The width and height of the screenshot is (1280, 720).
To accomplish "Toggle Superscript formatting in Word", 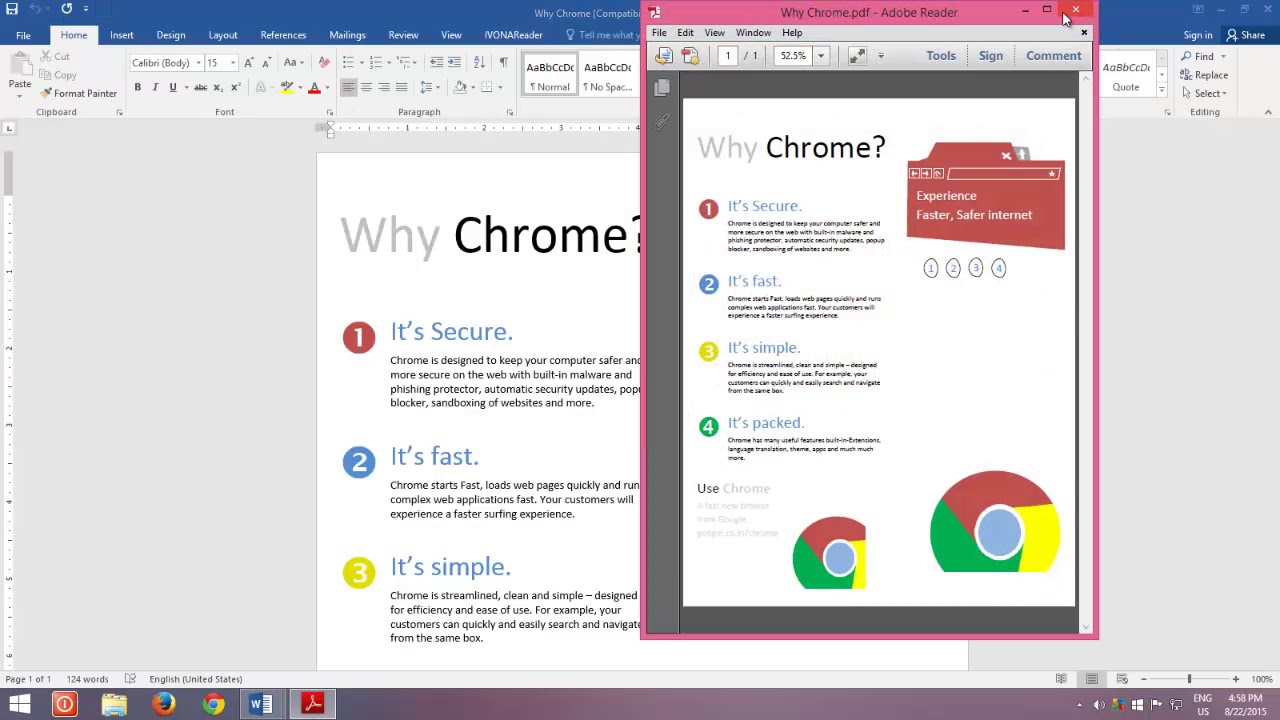I will point(234,87).
